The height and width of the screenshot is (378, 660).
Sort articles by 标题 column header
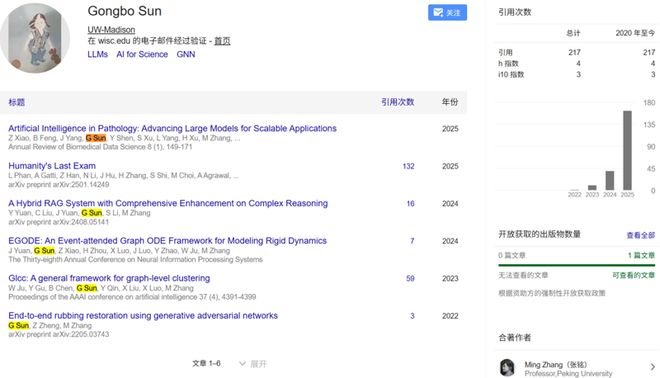[x=17, y=102]
